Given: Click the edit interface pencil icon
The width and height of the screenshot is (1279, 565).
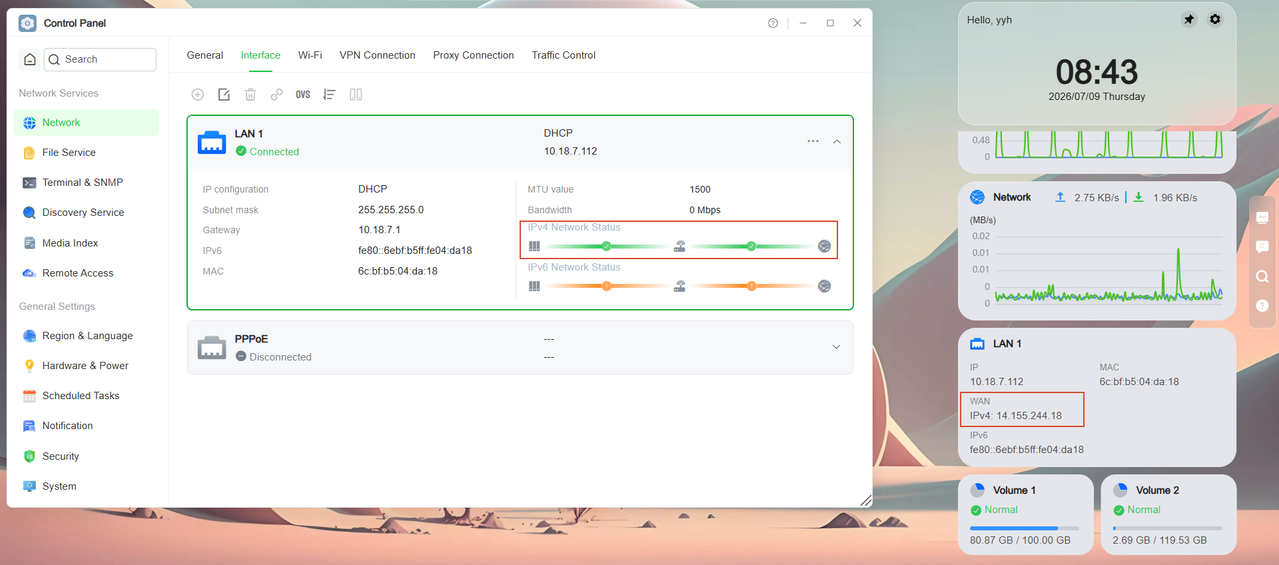Looking at the screenshot, I should coord(224,94).
